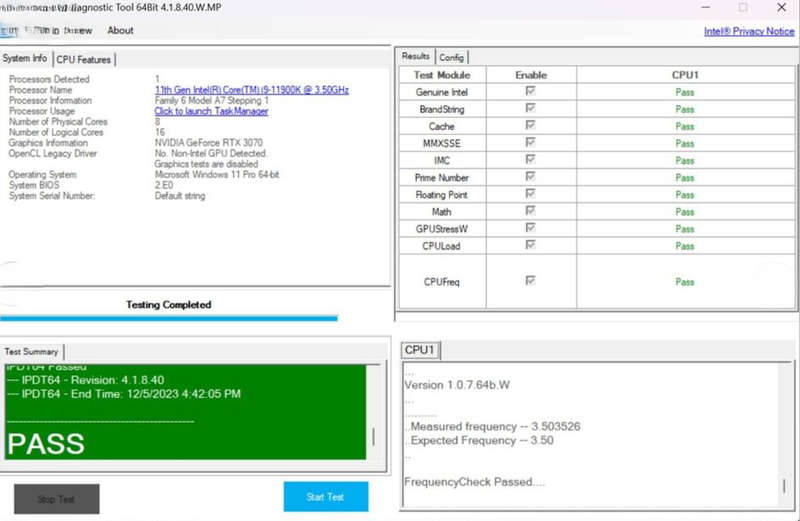This screenshot has height=521, width=800.
Task: Toggle the Genuine Intel enable checkbox
Action: [530, 91]
